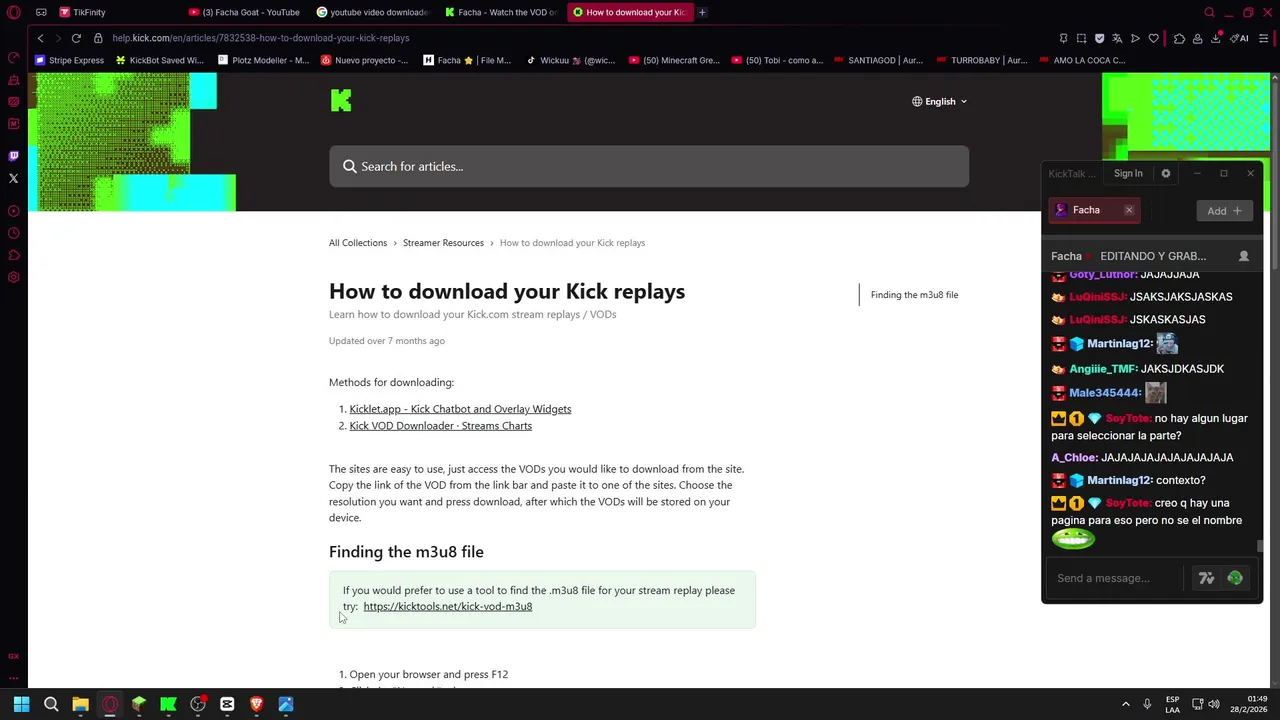
Task: Click the green emote button beside chat input
Action: 1235,578
